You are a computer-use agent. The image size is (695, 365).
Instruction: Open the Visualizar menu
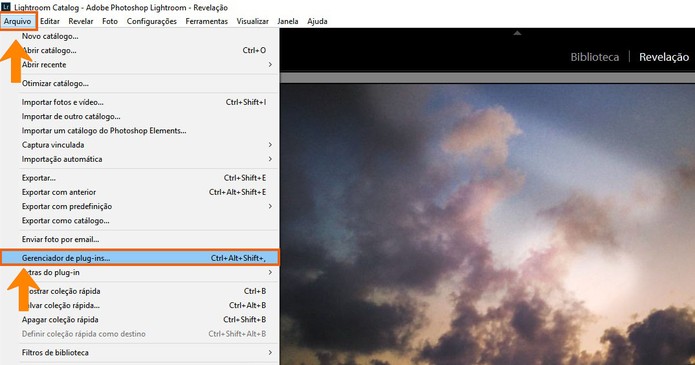point(252,21)
